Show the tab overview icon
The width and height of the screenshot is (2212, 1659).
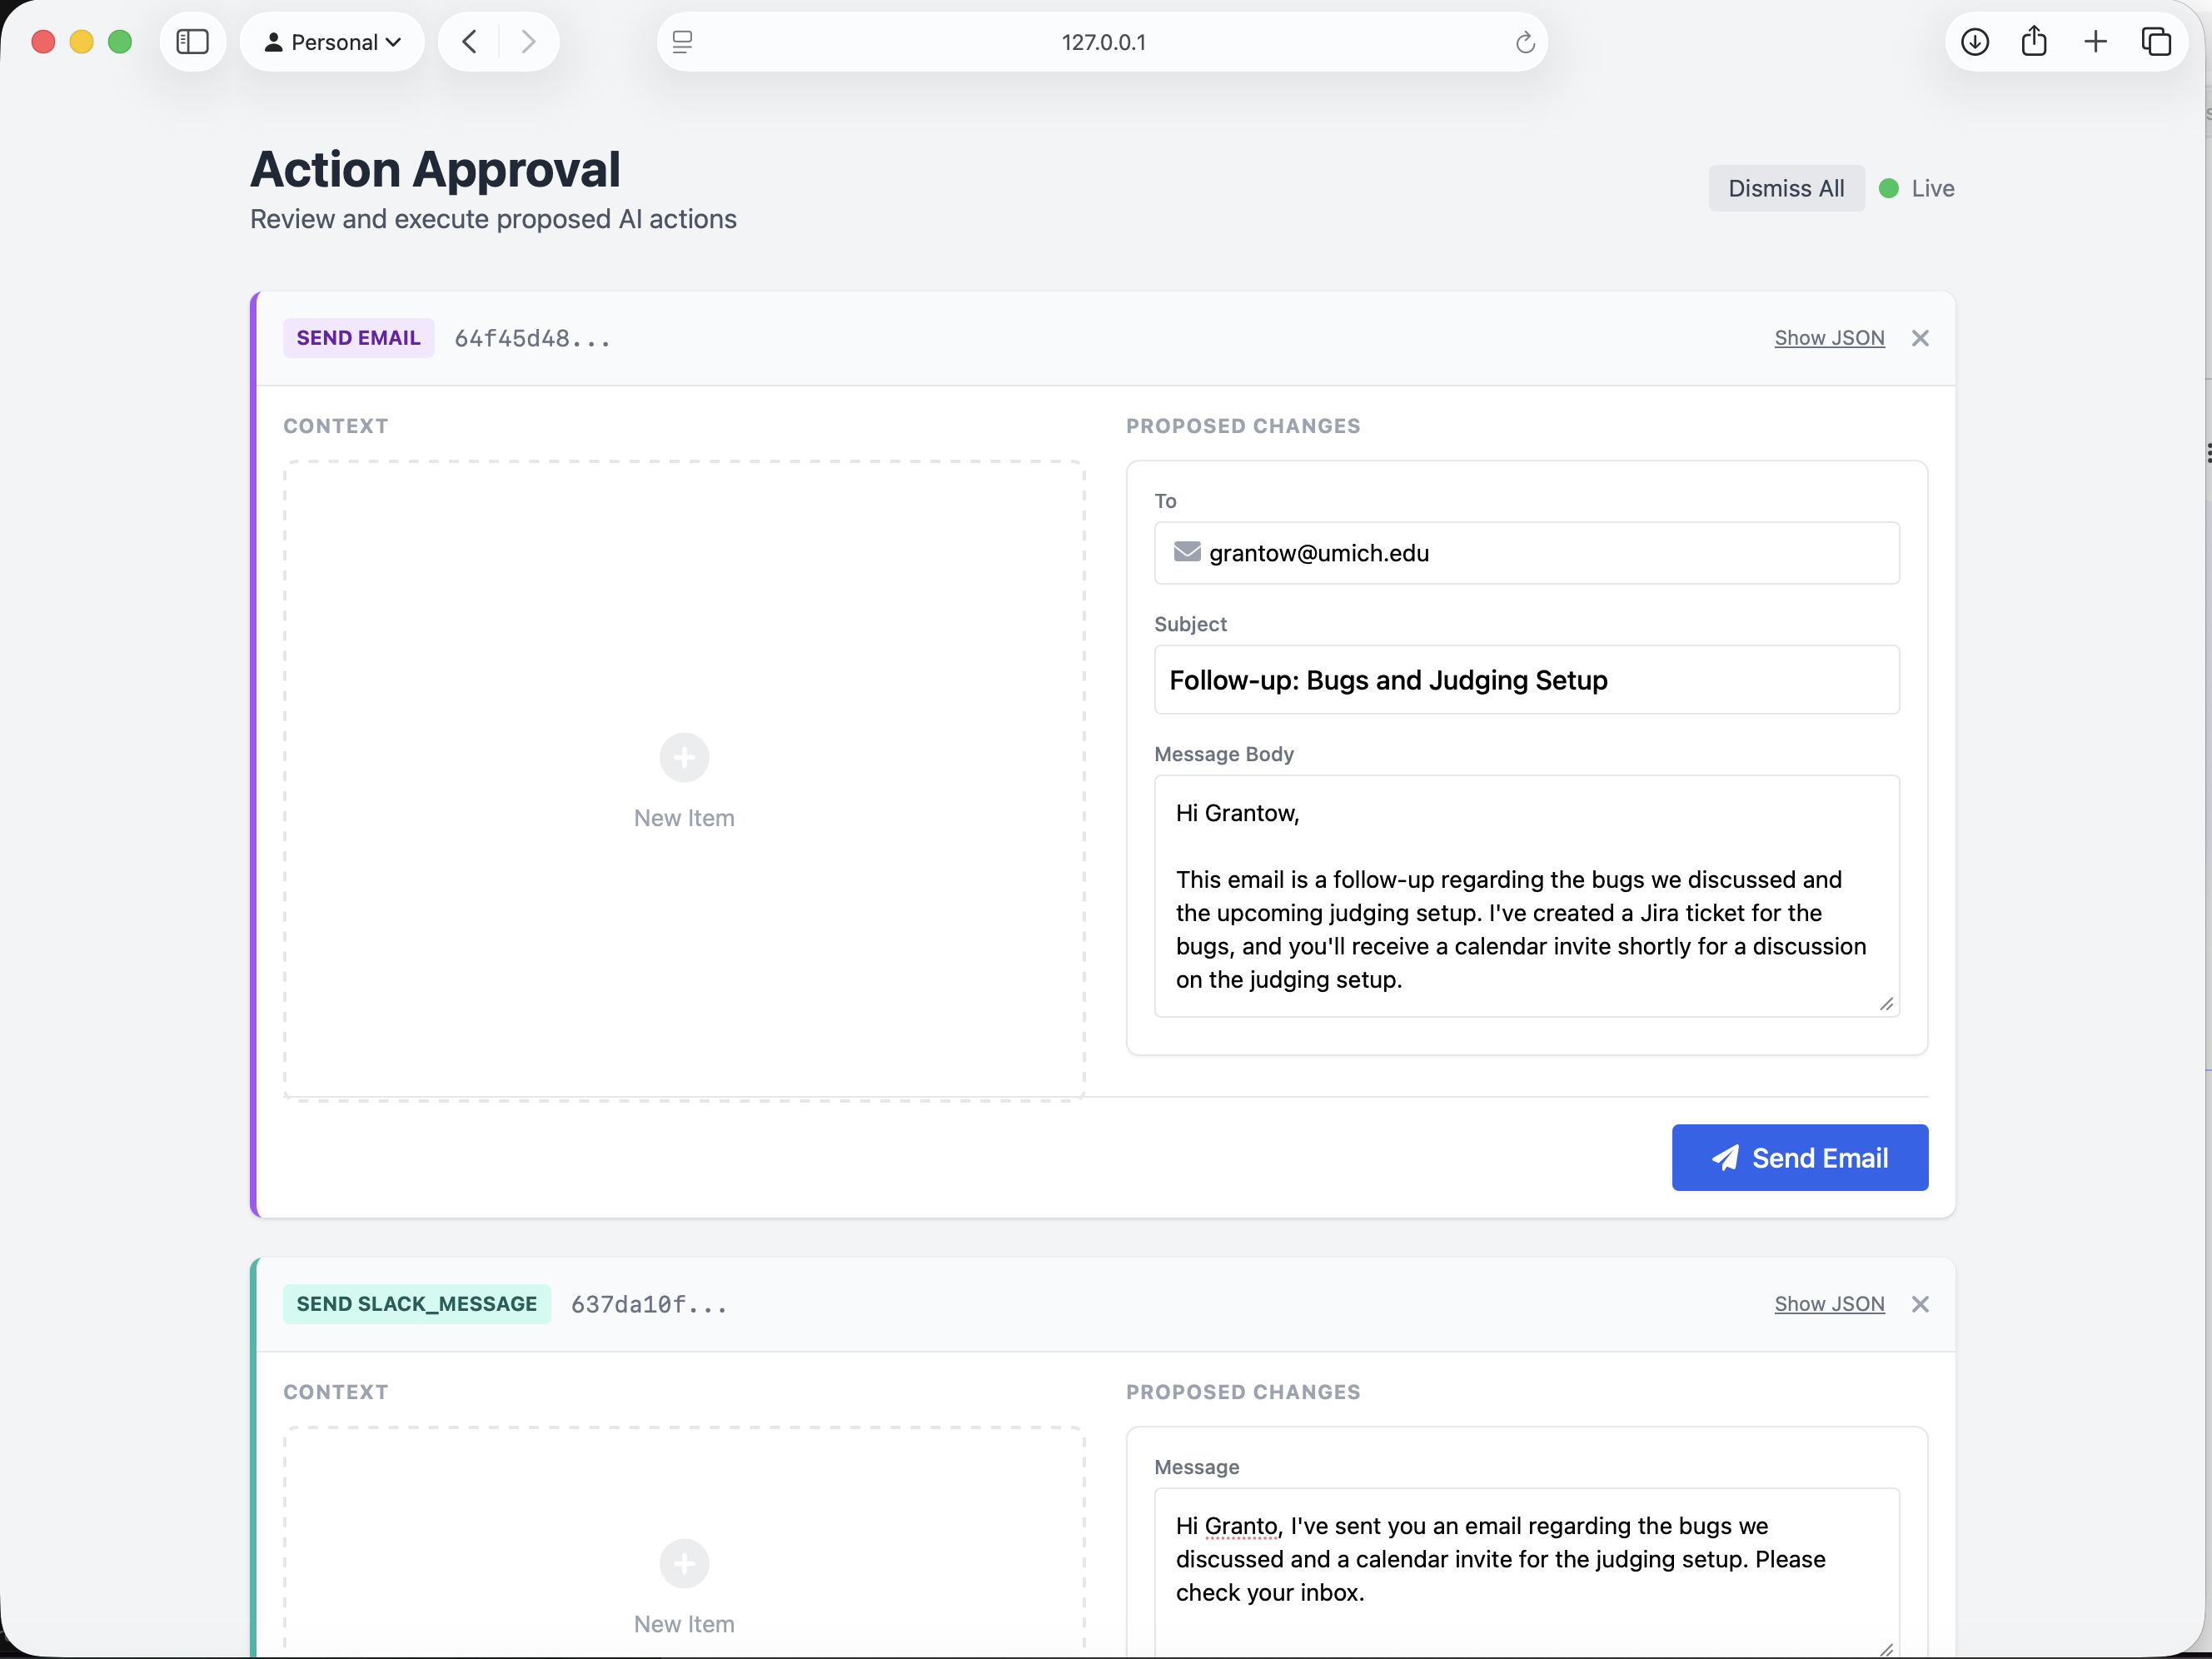[x=2156, y=42]
